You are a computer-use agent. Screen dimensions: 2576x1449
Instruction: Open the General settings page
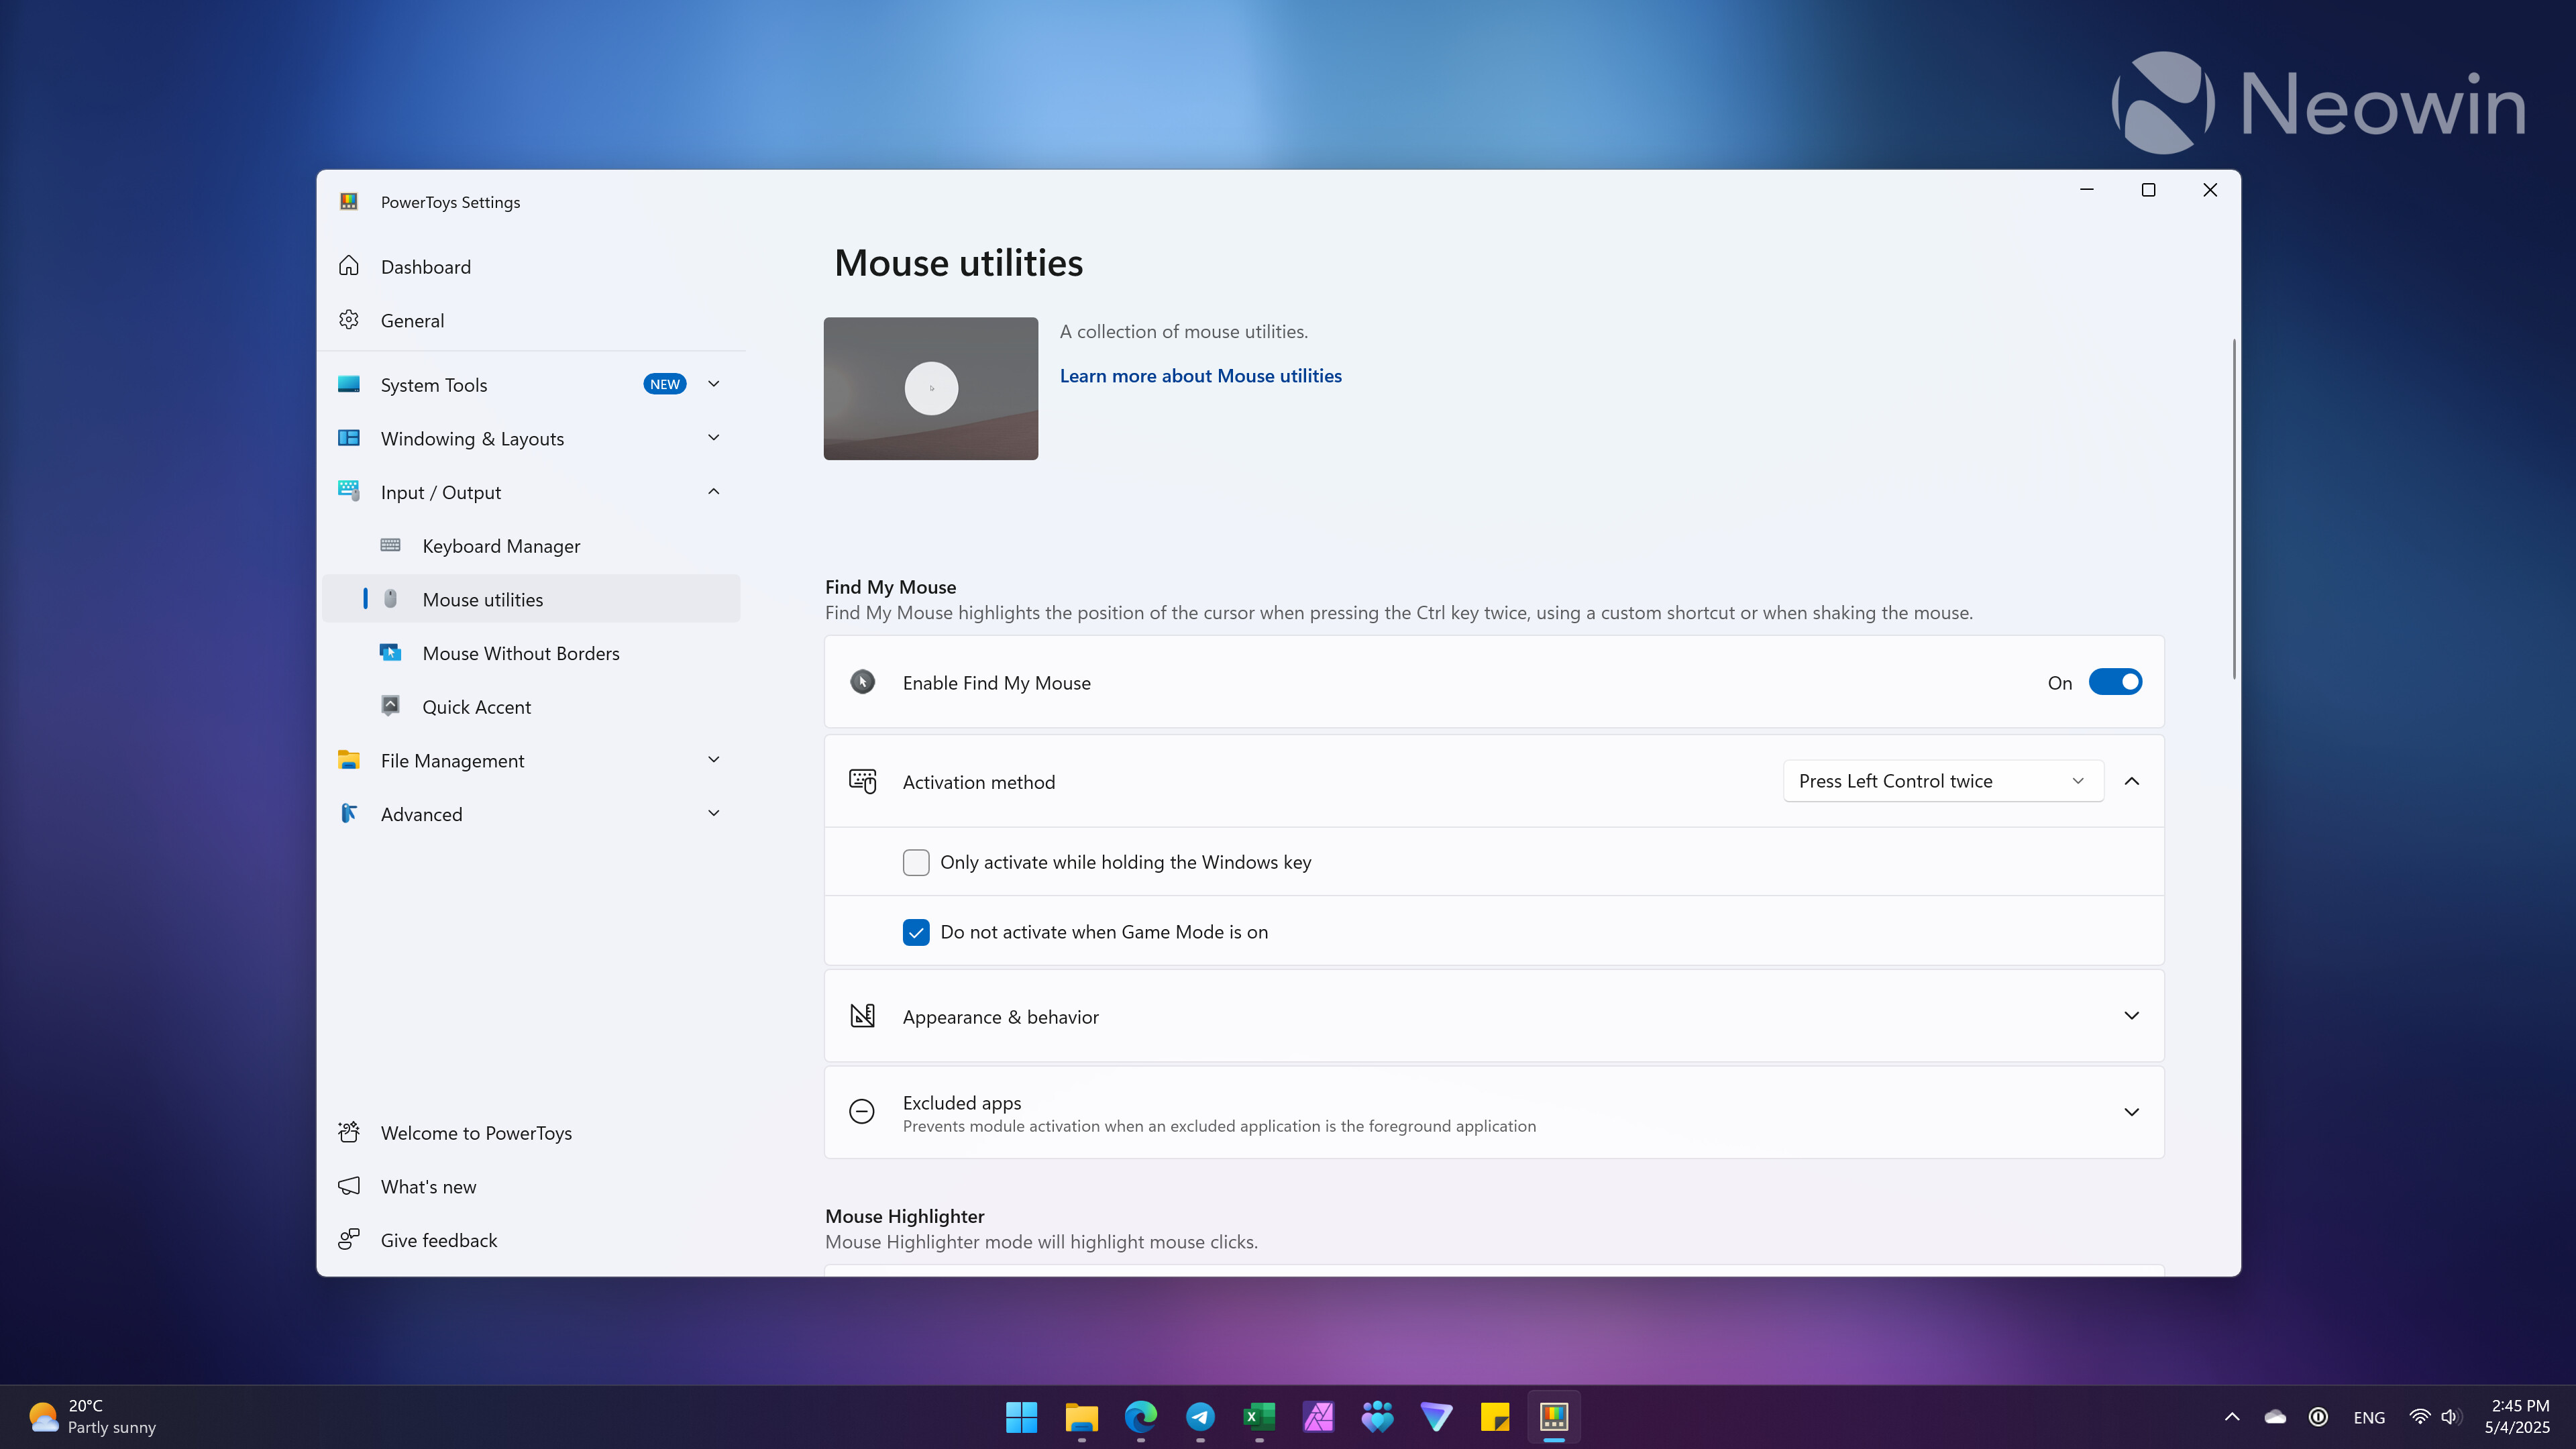pos(531,320)
